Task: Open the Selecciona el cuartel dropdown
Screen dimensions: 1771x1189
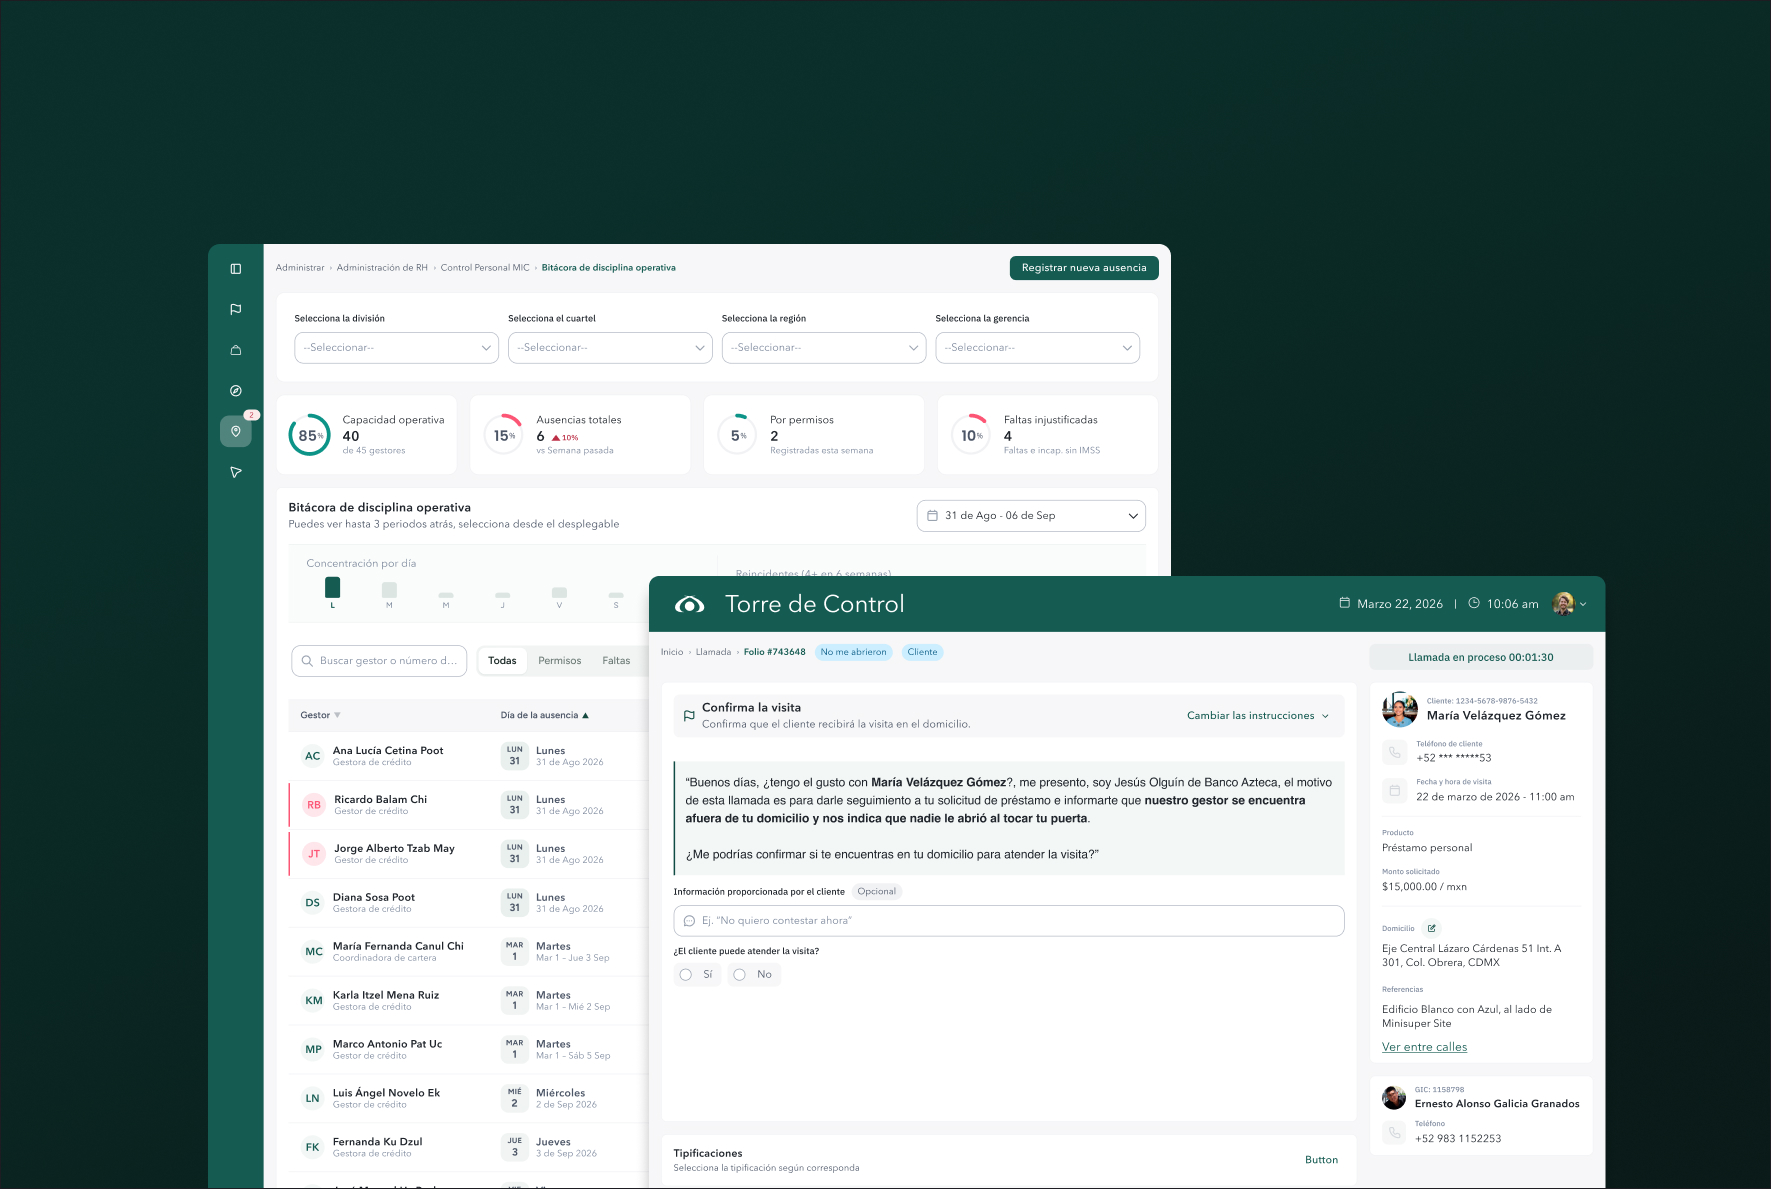Action: [610, 348]
